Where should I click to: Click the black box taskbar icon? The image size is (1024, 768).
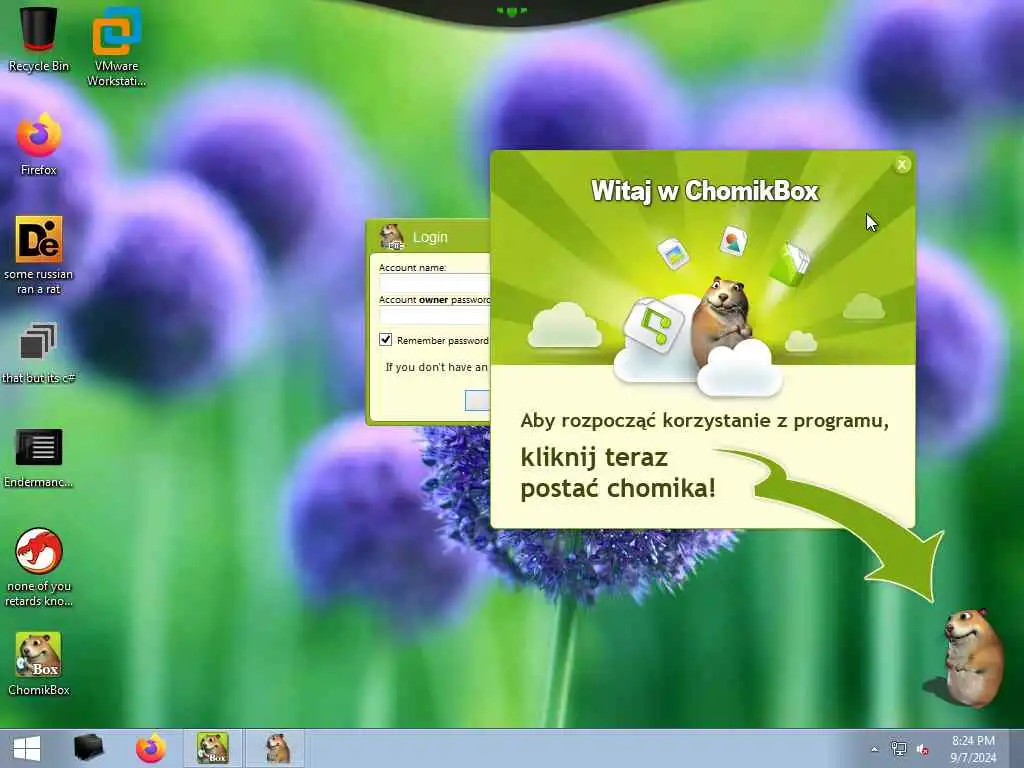point(89,748)
